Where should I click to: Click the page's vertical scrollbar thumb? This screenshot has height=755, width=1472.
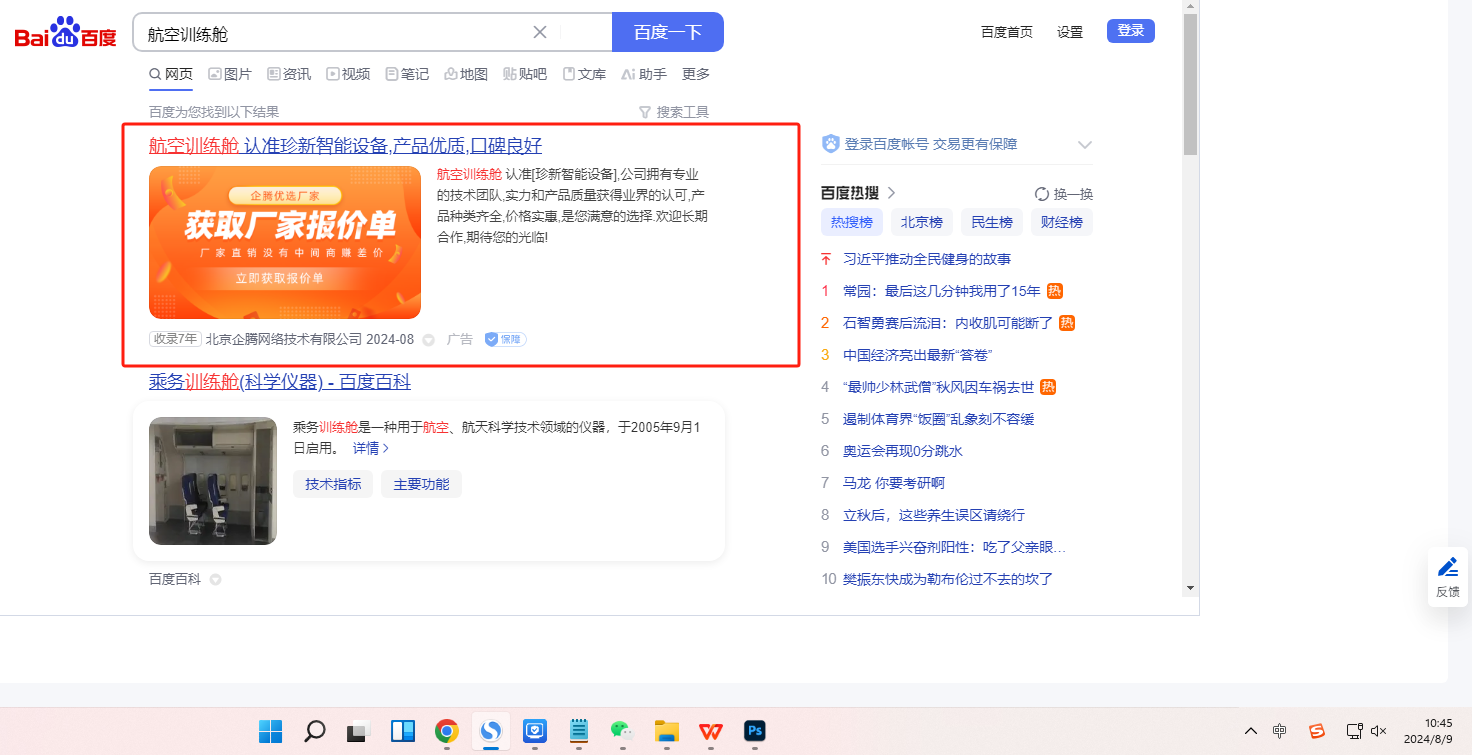[x=1190, y=85]
